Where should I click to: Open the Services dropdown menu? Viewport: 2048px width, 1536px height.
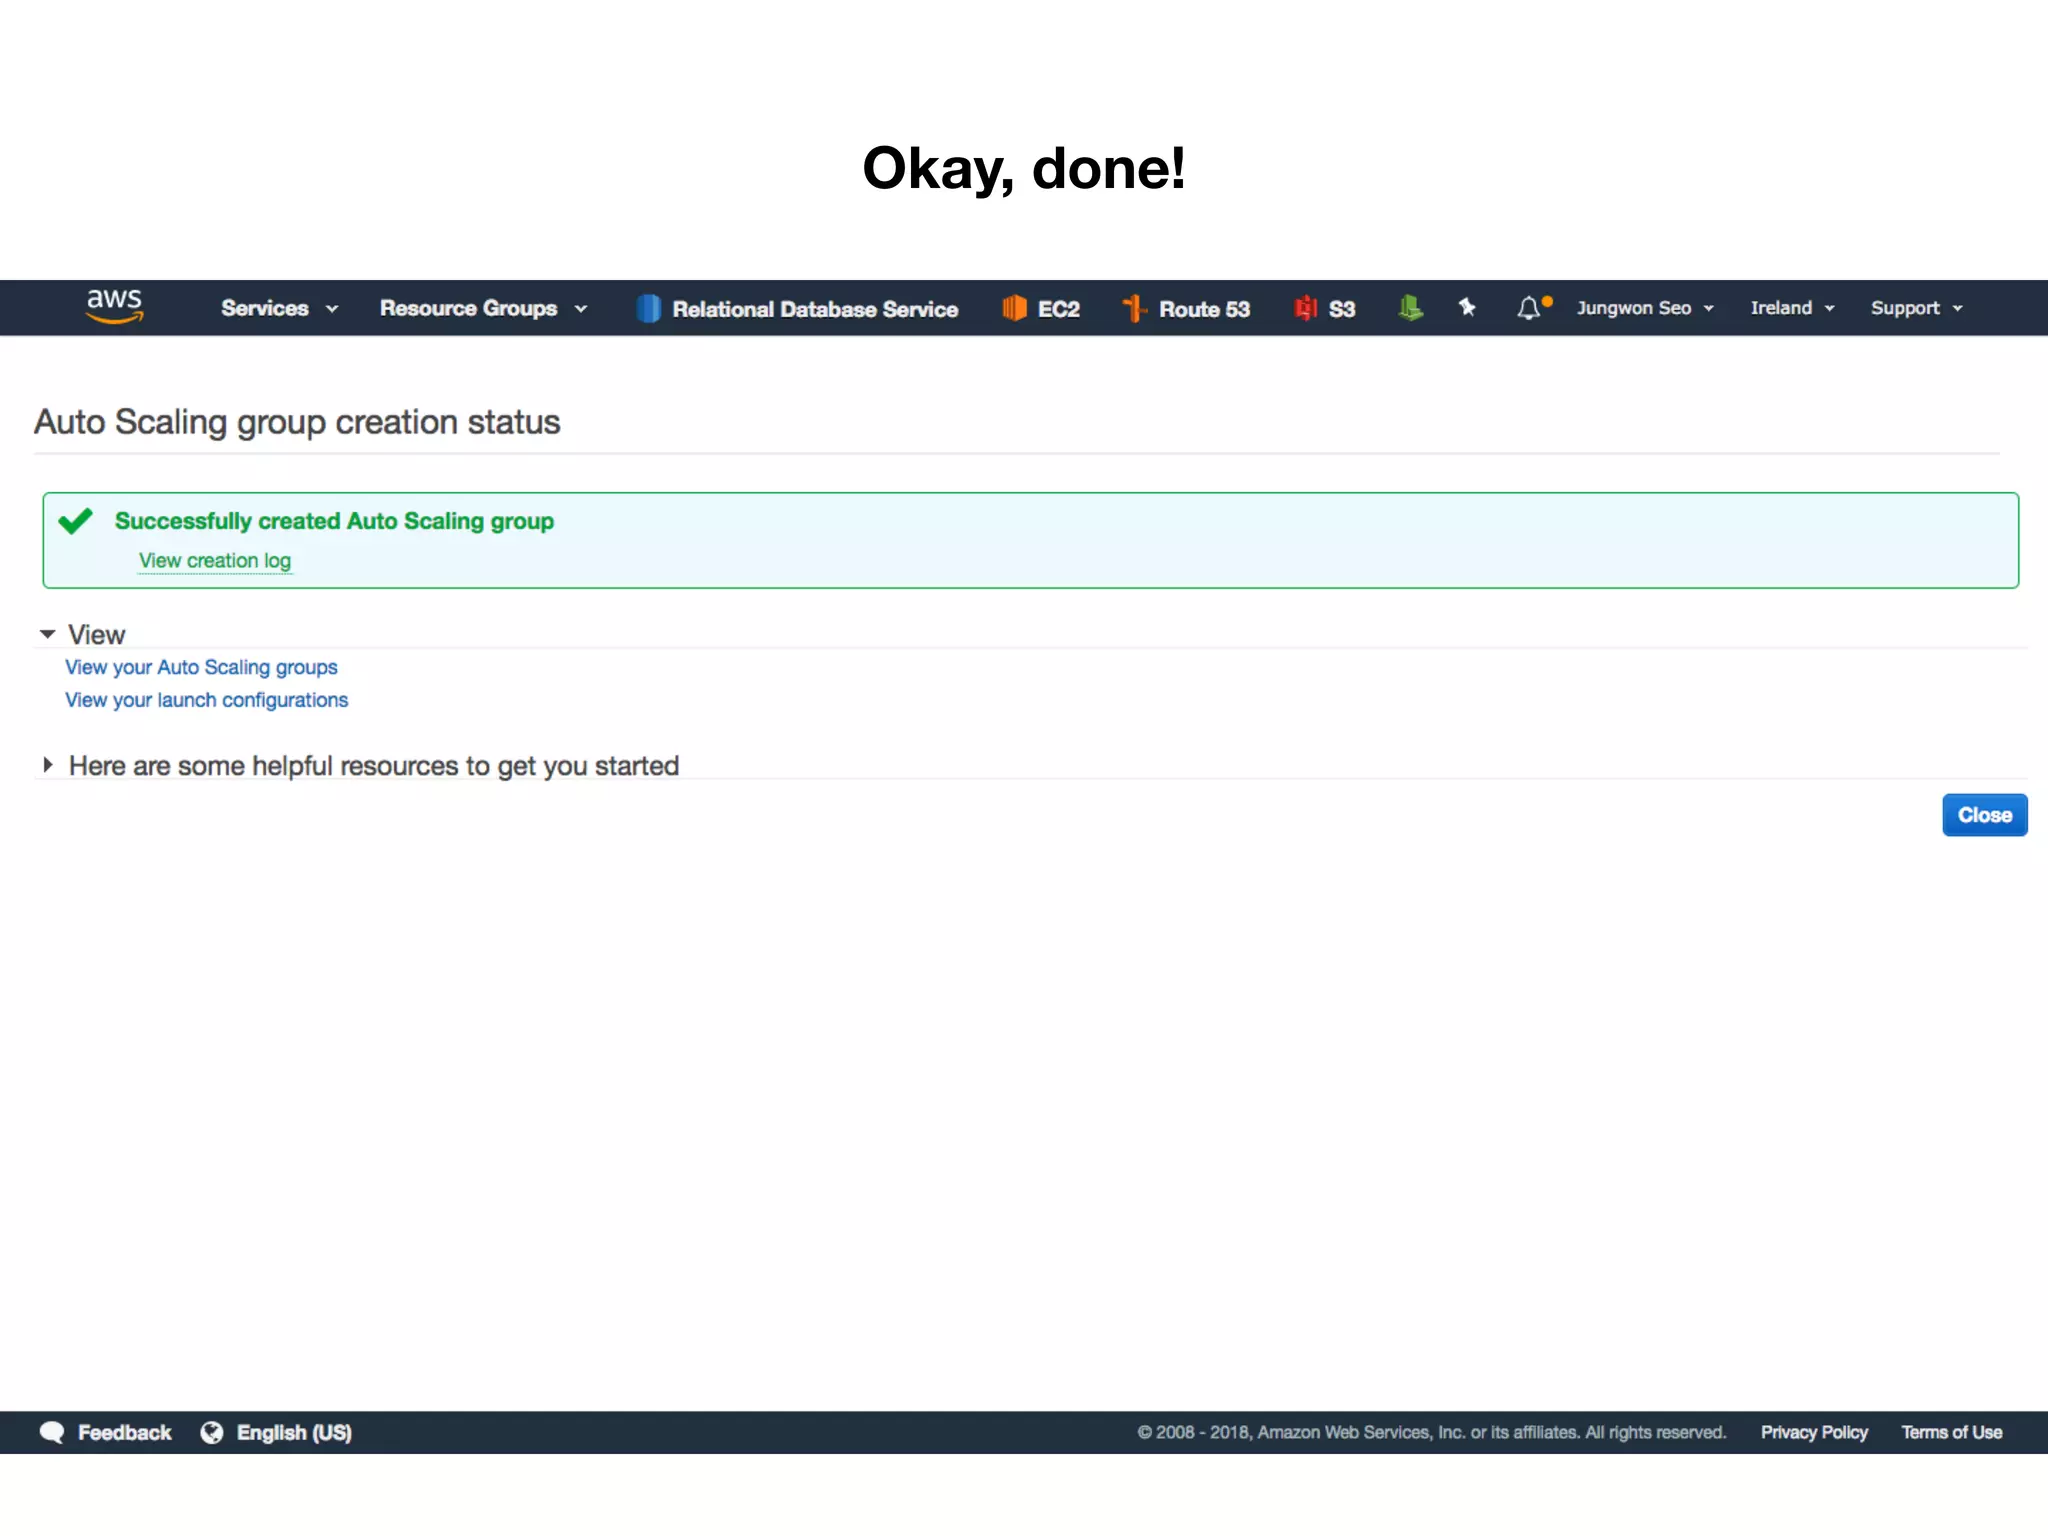279,308
